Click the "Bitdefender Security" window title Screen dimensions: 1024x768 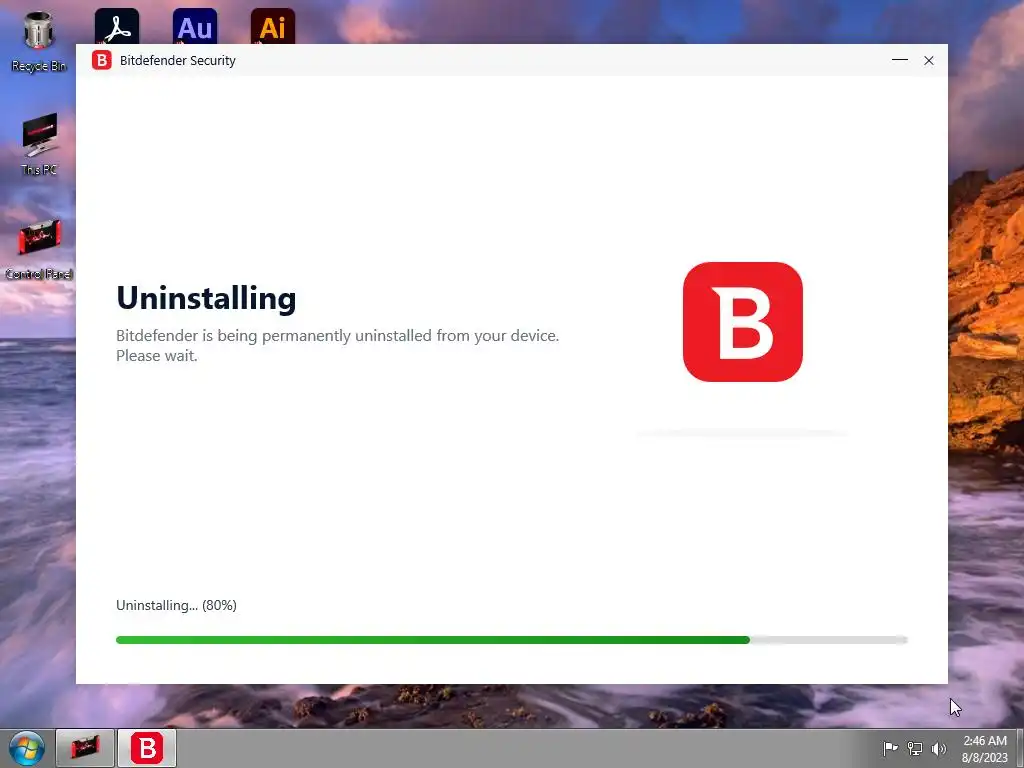coord(178,60)
